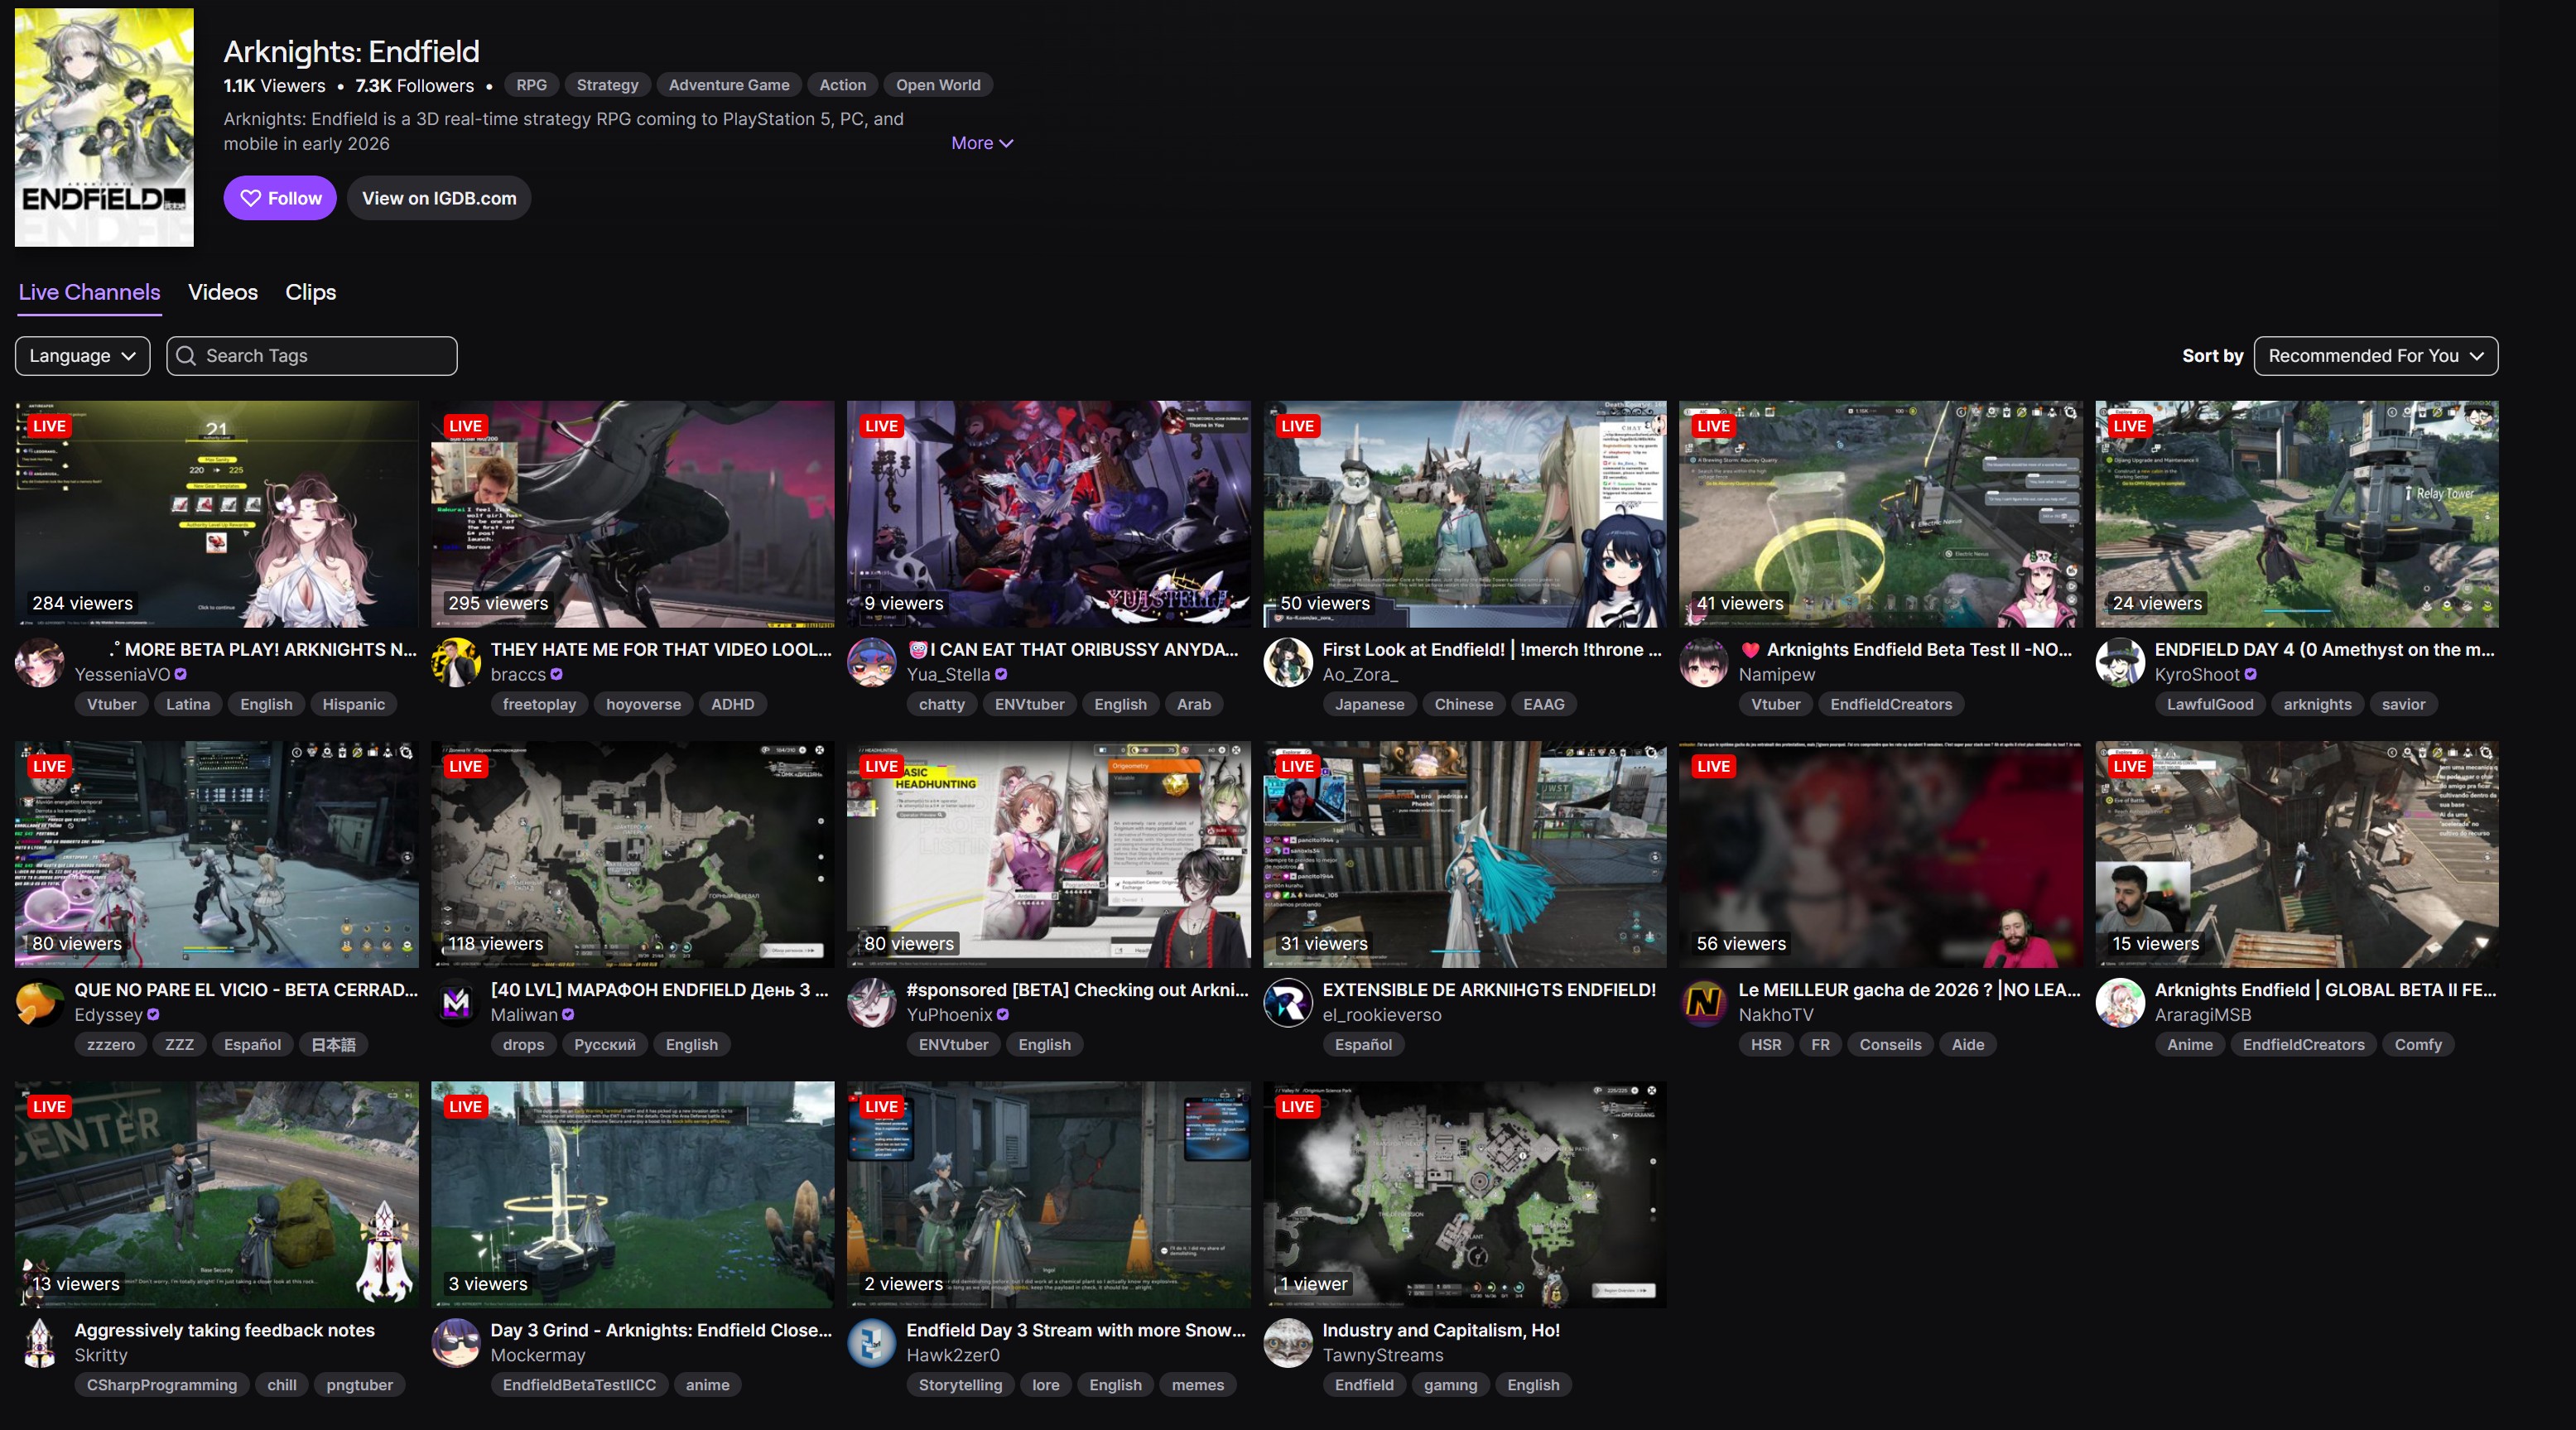Click the Search Tags input field
This screenshot has width=2576, height=1430.
pyautogui.click(x=312, y=356)
